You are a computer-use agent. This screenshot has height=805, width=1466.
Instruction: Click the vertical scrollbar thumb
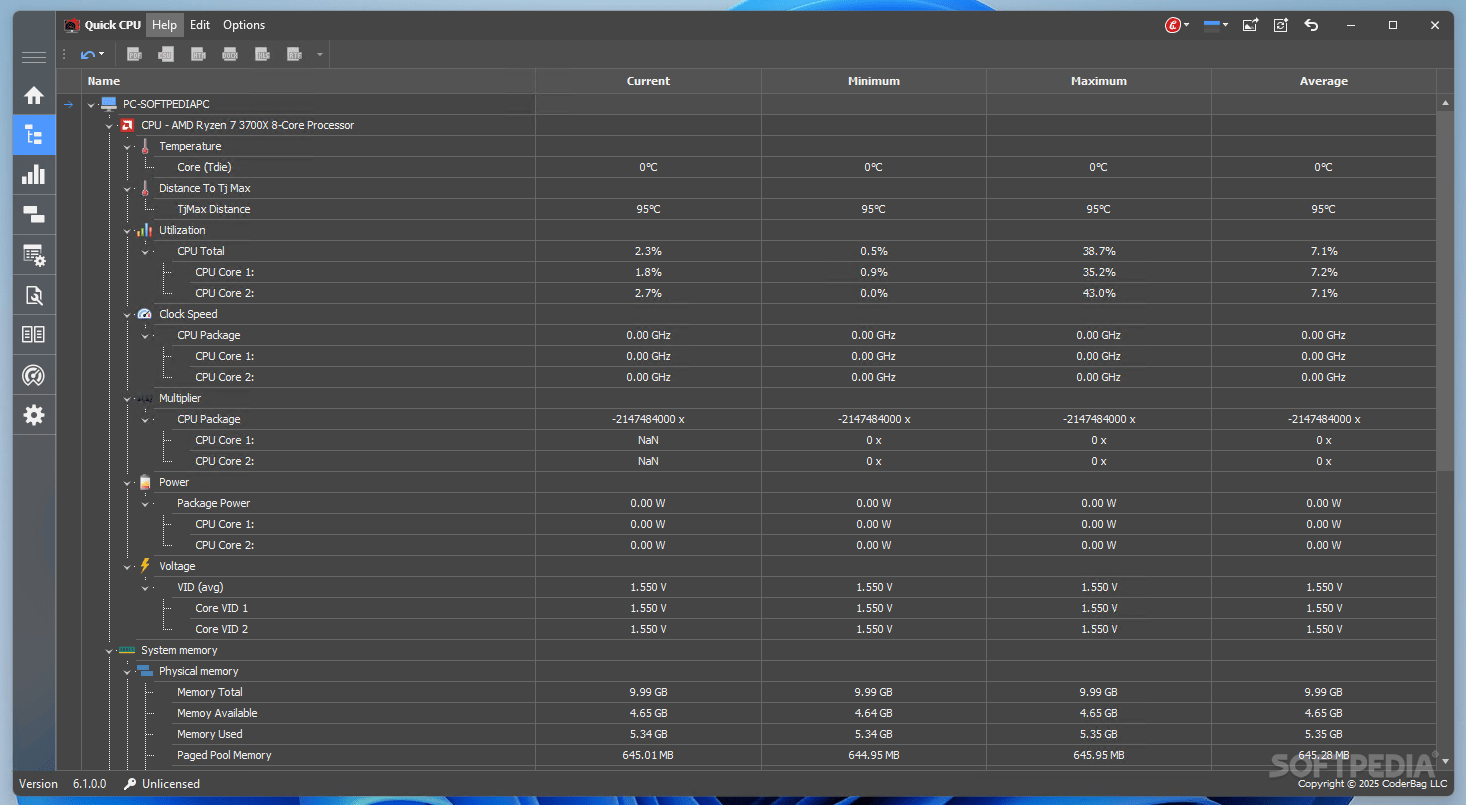click(1445, 290)
